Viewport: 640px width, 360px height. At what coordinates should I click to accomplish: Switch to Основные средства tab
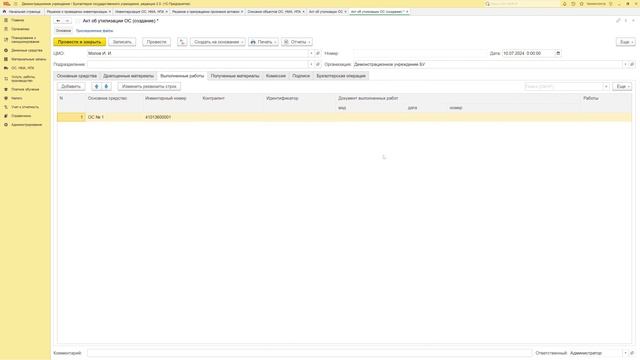coord(77,76)
